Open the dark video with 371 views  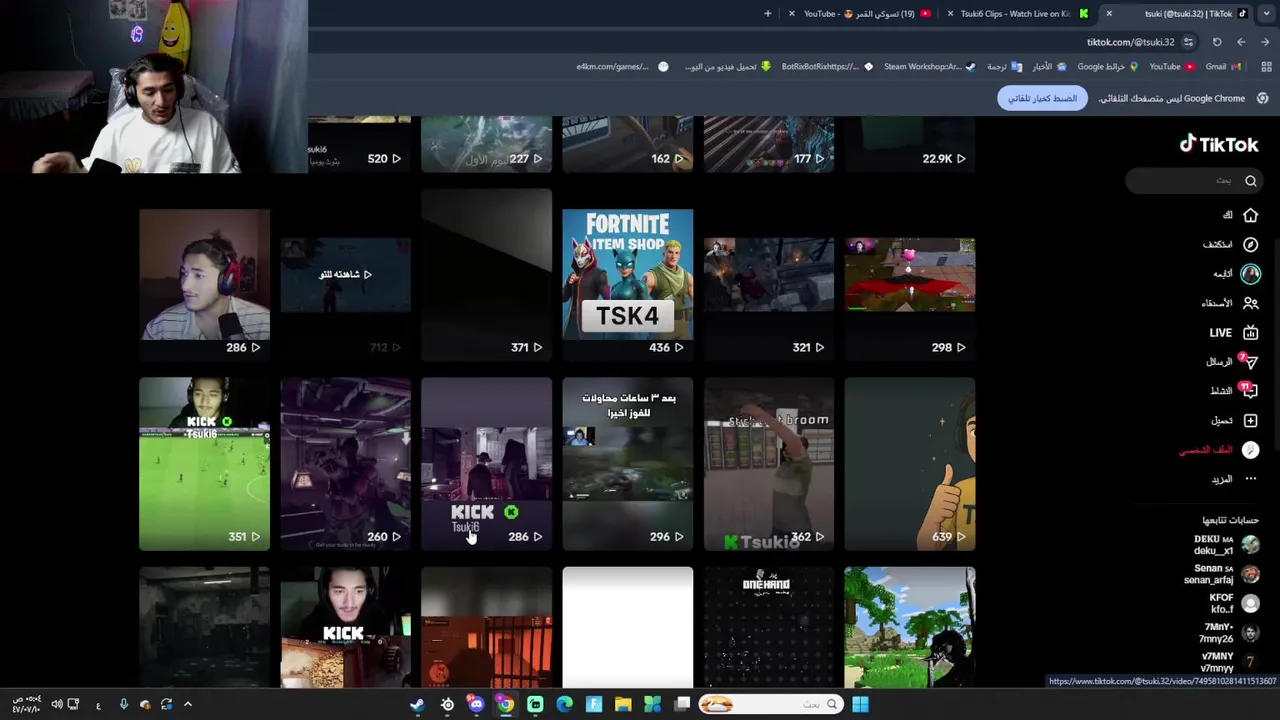click(486, 275)
